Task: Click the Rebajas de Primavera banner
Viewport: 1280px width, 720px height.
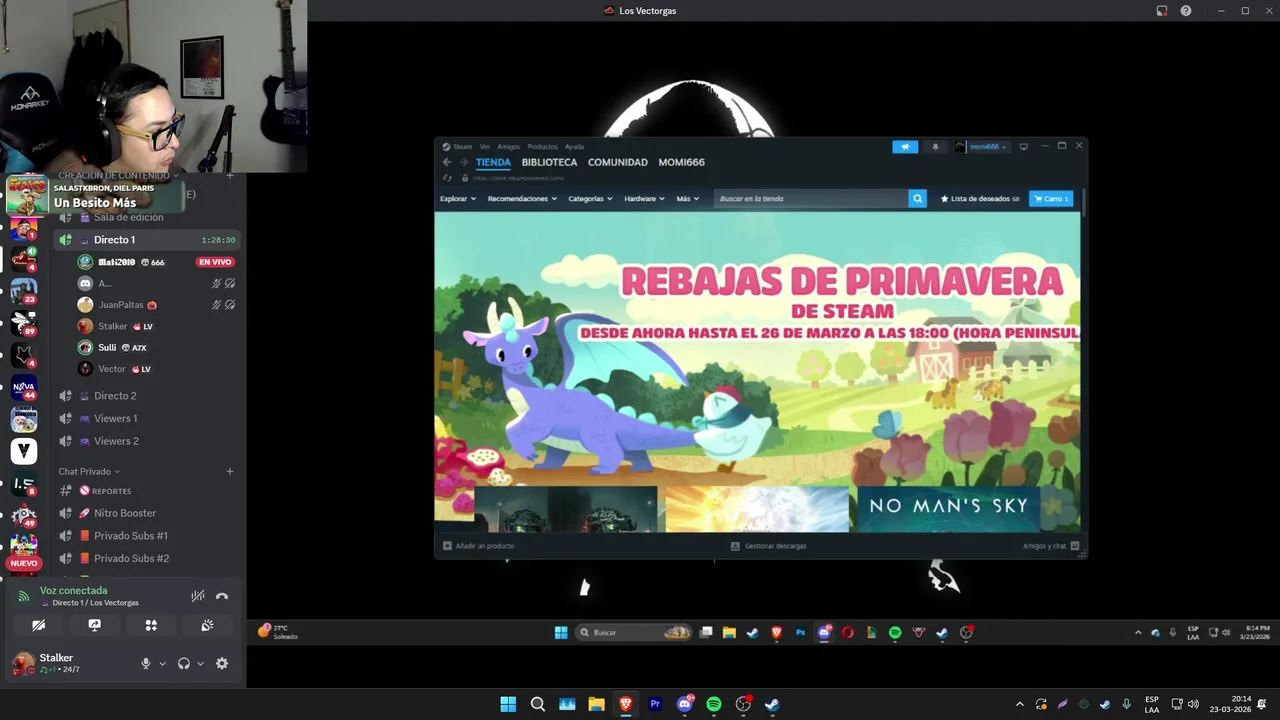Action: click(757, 350)
